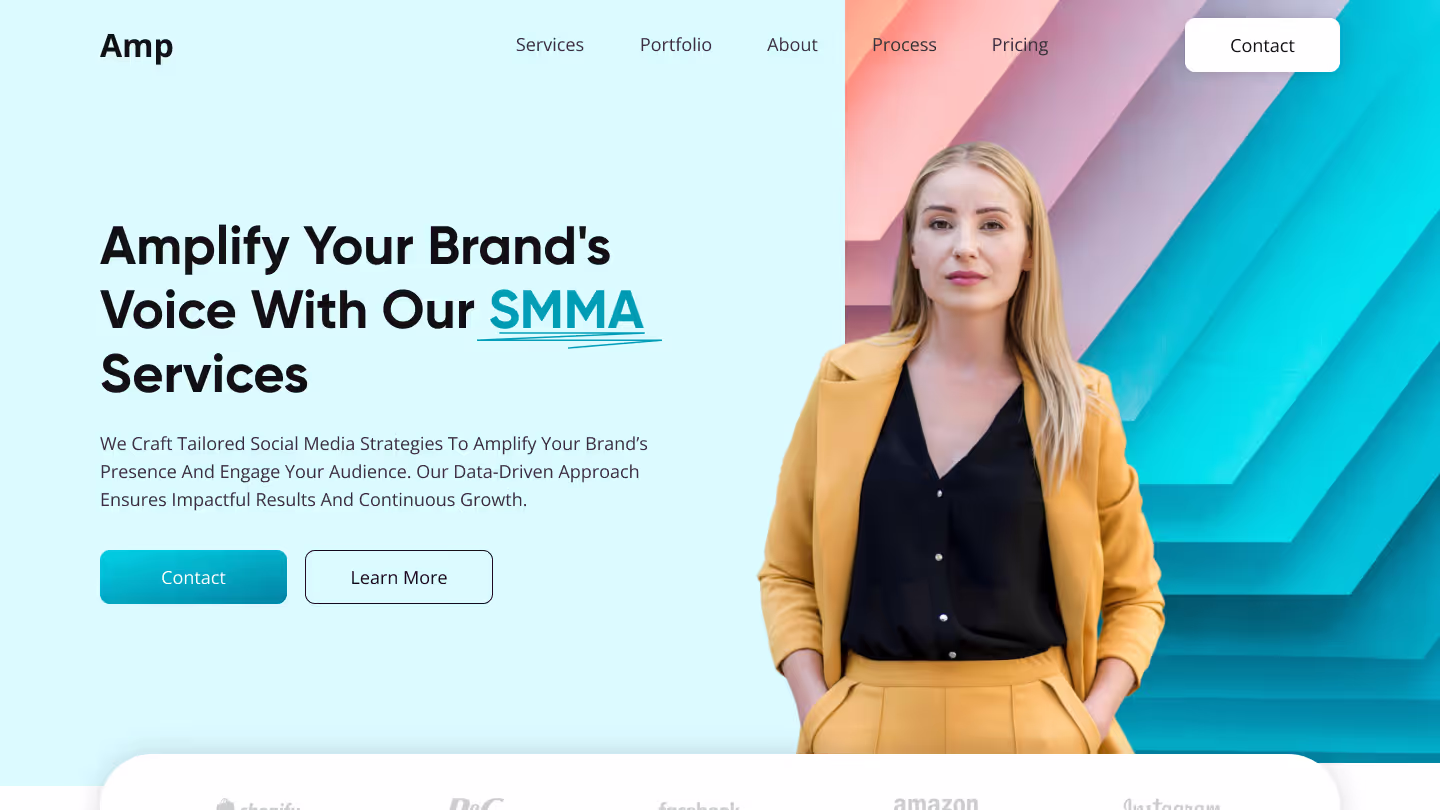Click the scribble underline beneath SMMA
Viewport: 1440px width, 810px height.
tap(569, 341)
